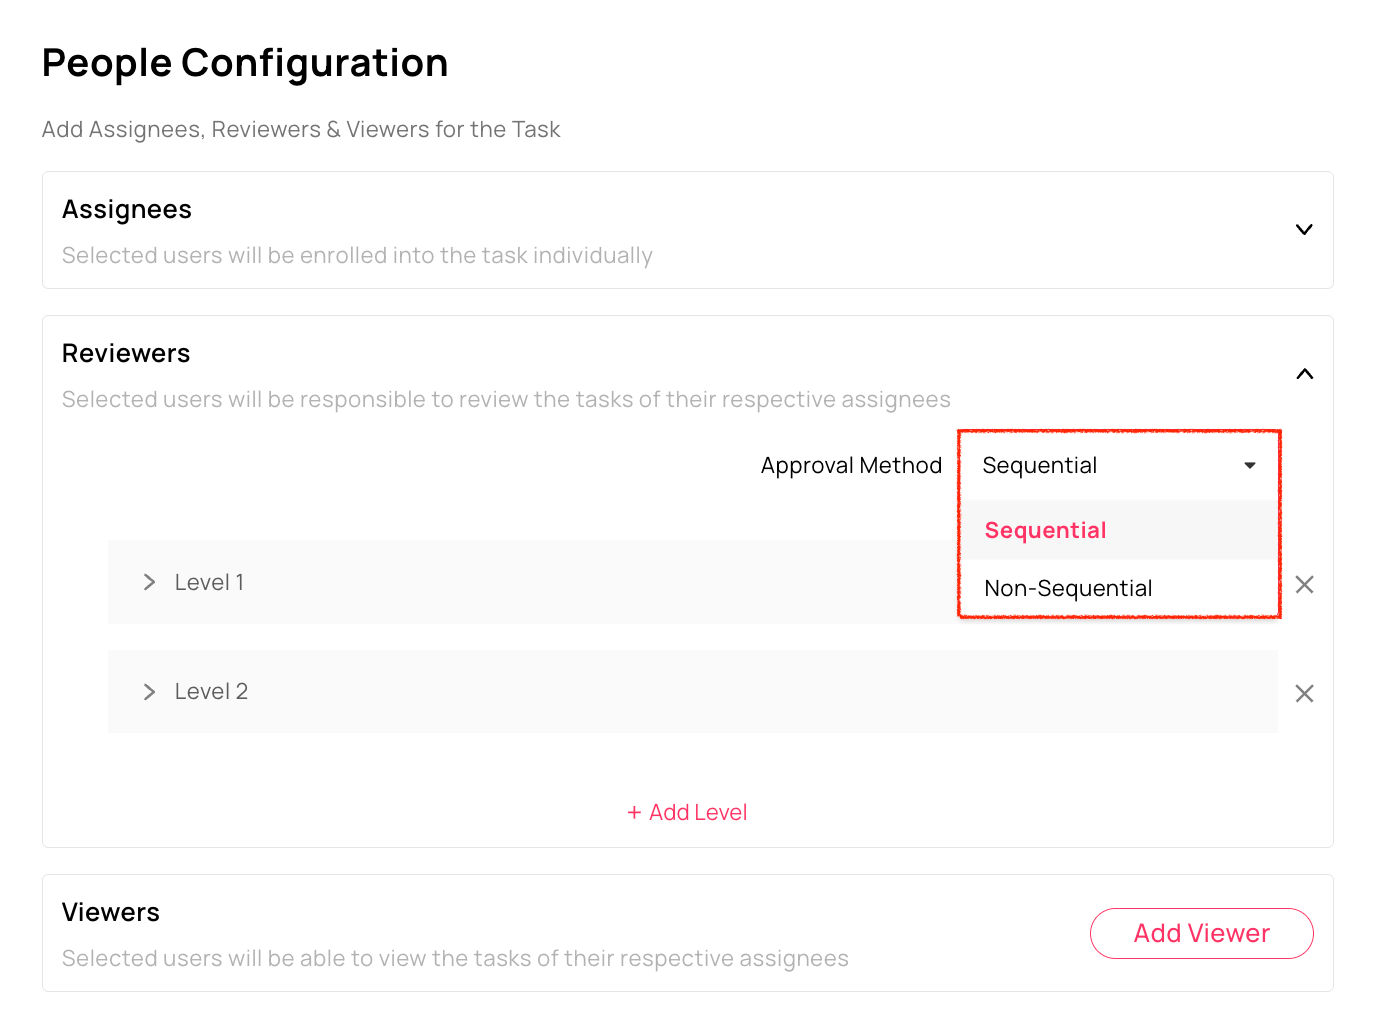Delete Level 2 with its X icon

(x=1304, y=694)
